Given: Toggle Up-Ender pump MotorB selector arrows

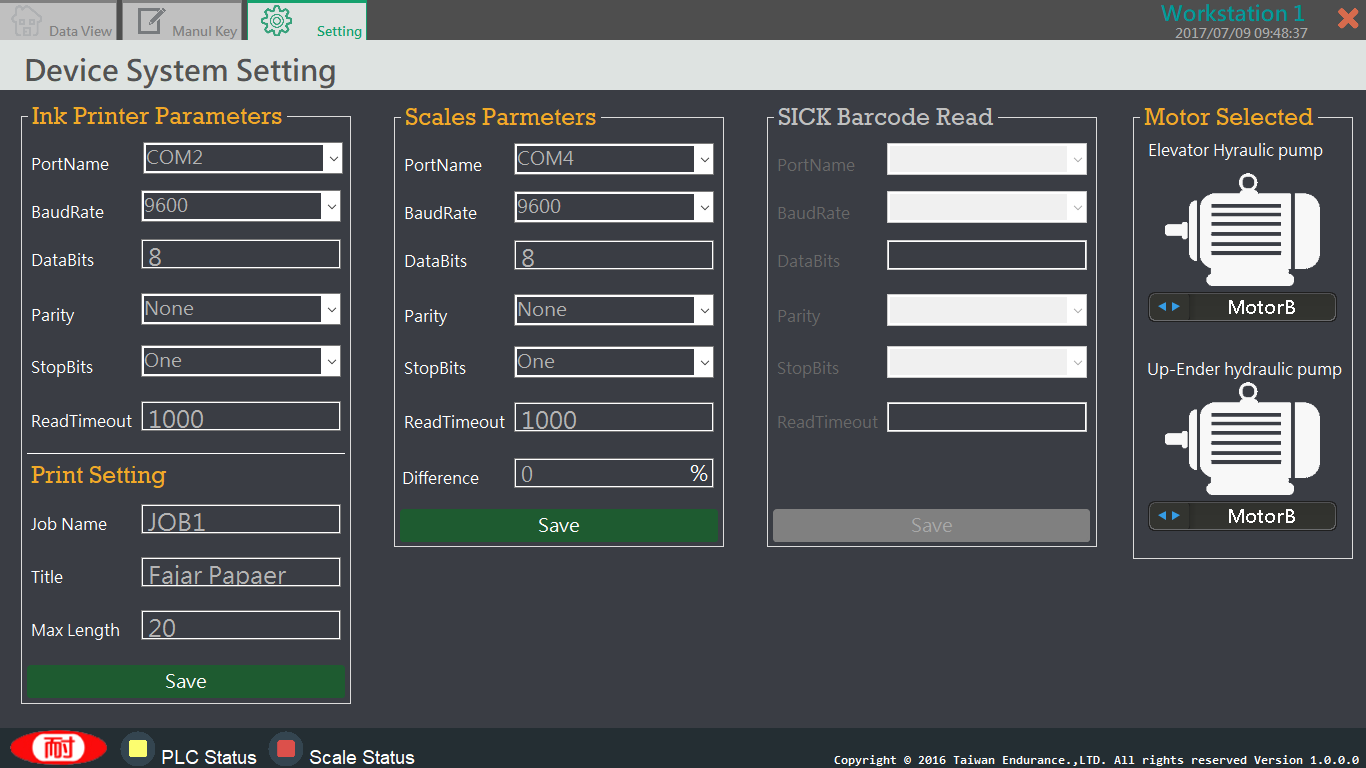Looking at the screenshot, I should pyautogui.click(x=1169, y=516).
